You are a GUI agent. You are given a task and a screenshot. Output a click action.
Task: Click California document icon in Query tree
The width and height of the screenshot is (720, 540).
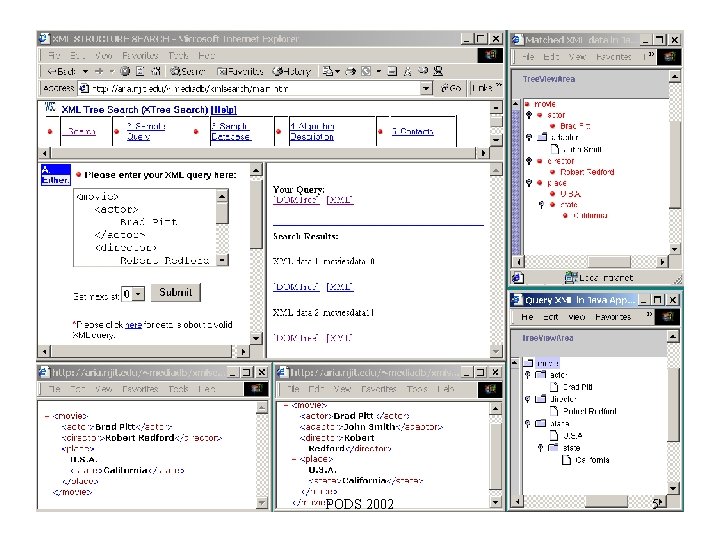[567, 460]
